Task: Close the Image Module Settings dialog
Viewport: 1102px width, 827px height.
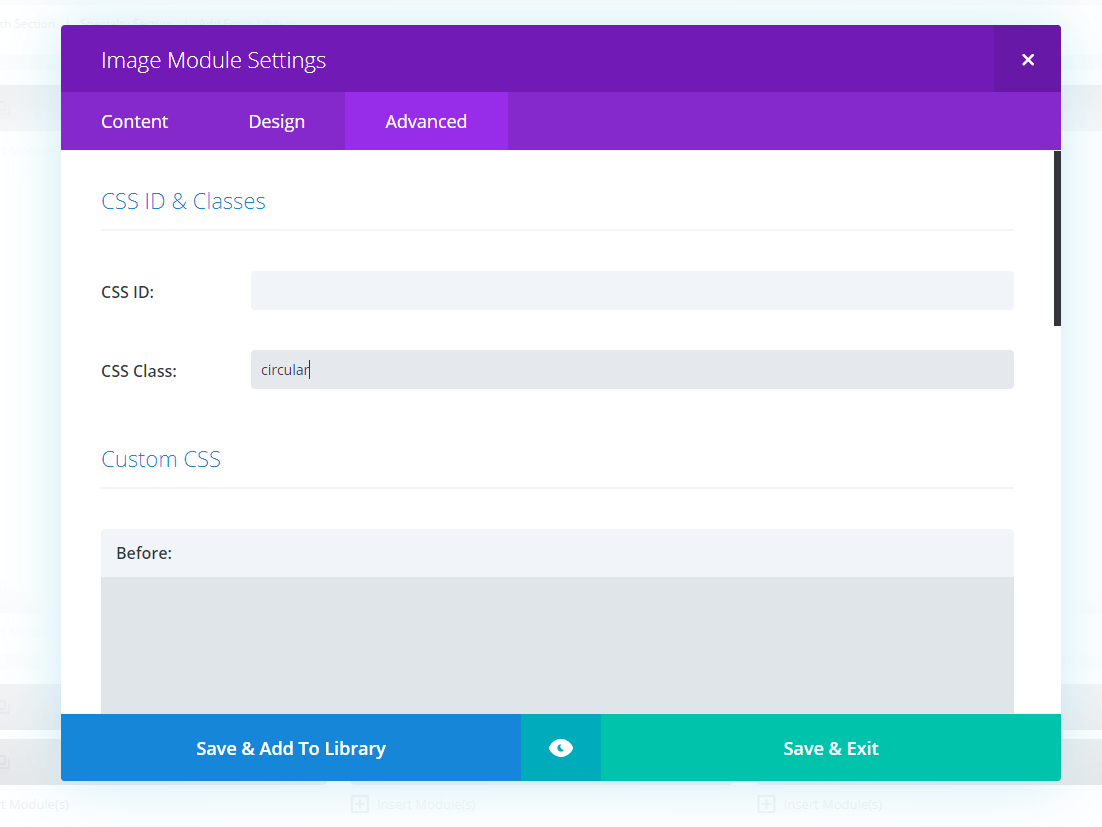Action: point(1027,59)
